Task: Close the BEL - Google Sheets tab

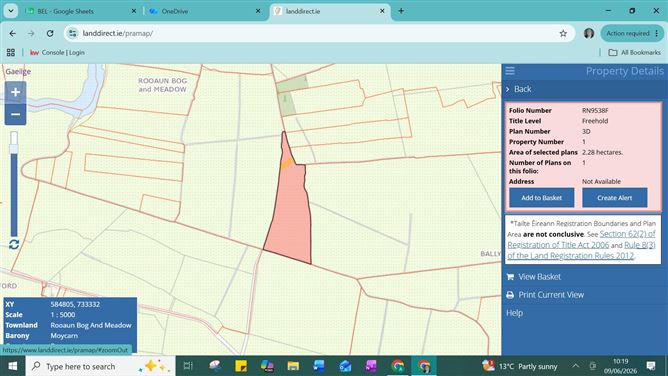Action: click(133, 11)
